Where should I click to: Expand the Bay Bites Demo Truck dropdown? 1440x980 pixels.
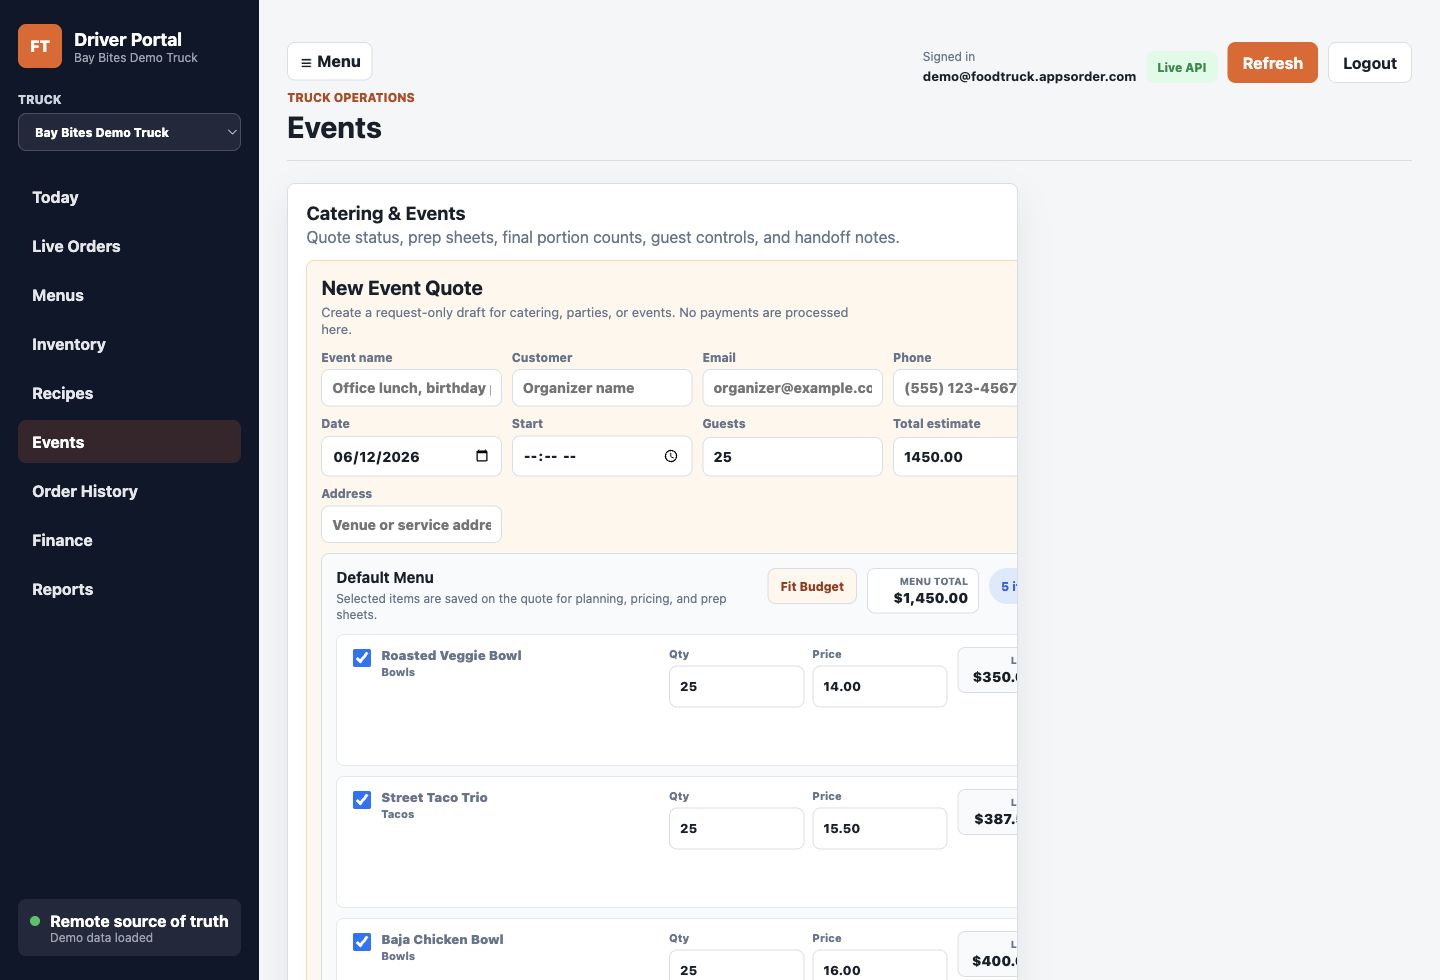tap(129, 132)
